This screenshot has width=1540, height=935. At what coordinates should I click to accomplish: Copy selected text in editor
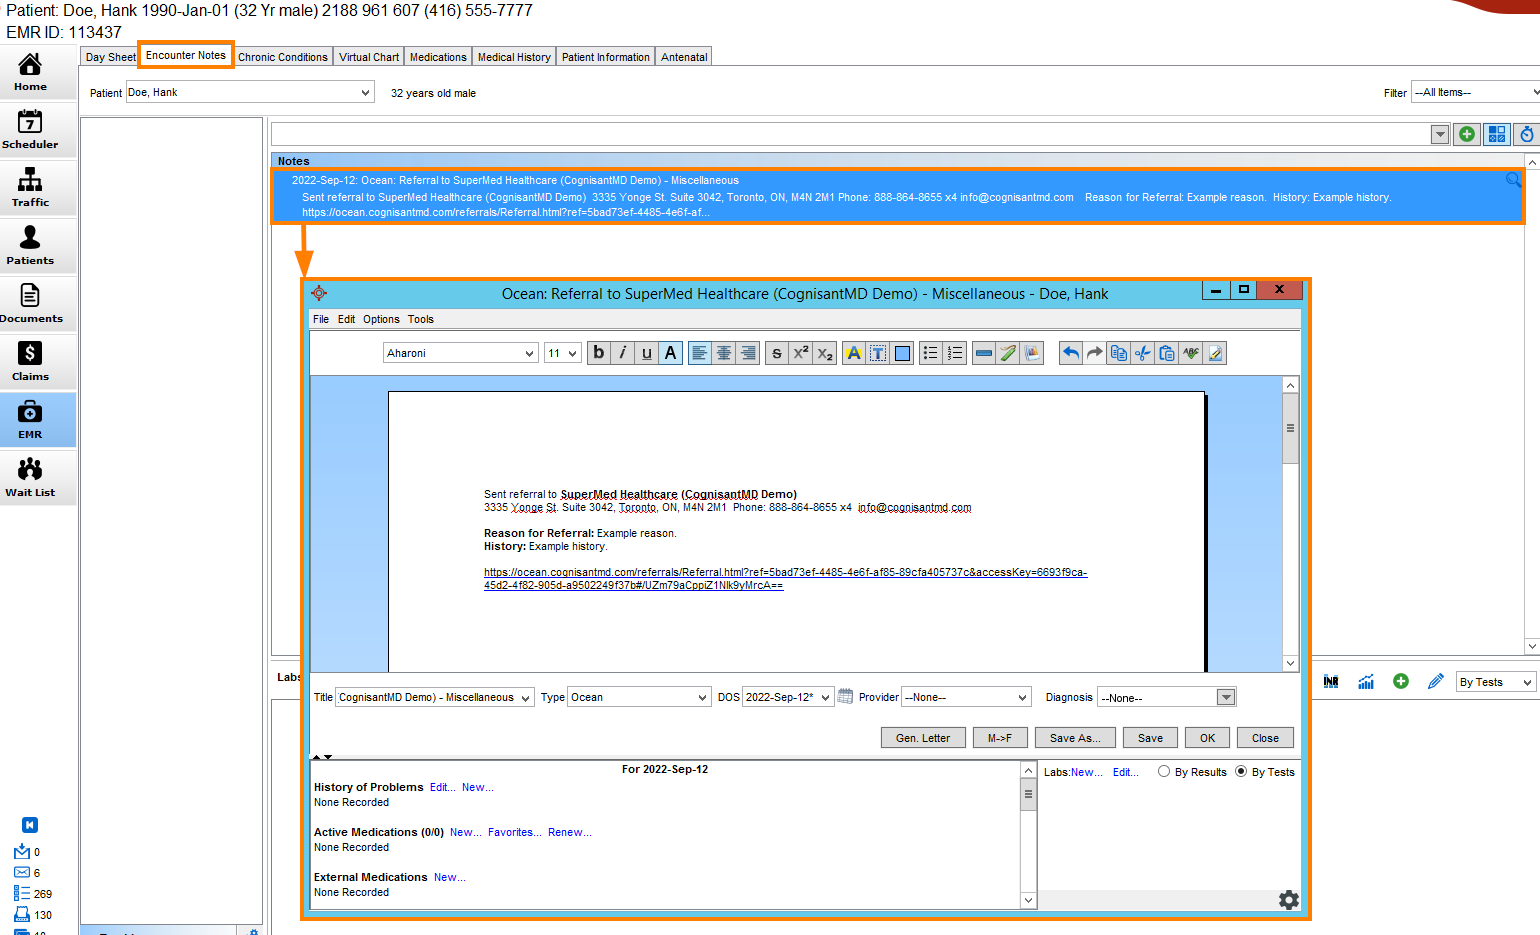click(x=1119, y=353)
